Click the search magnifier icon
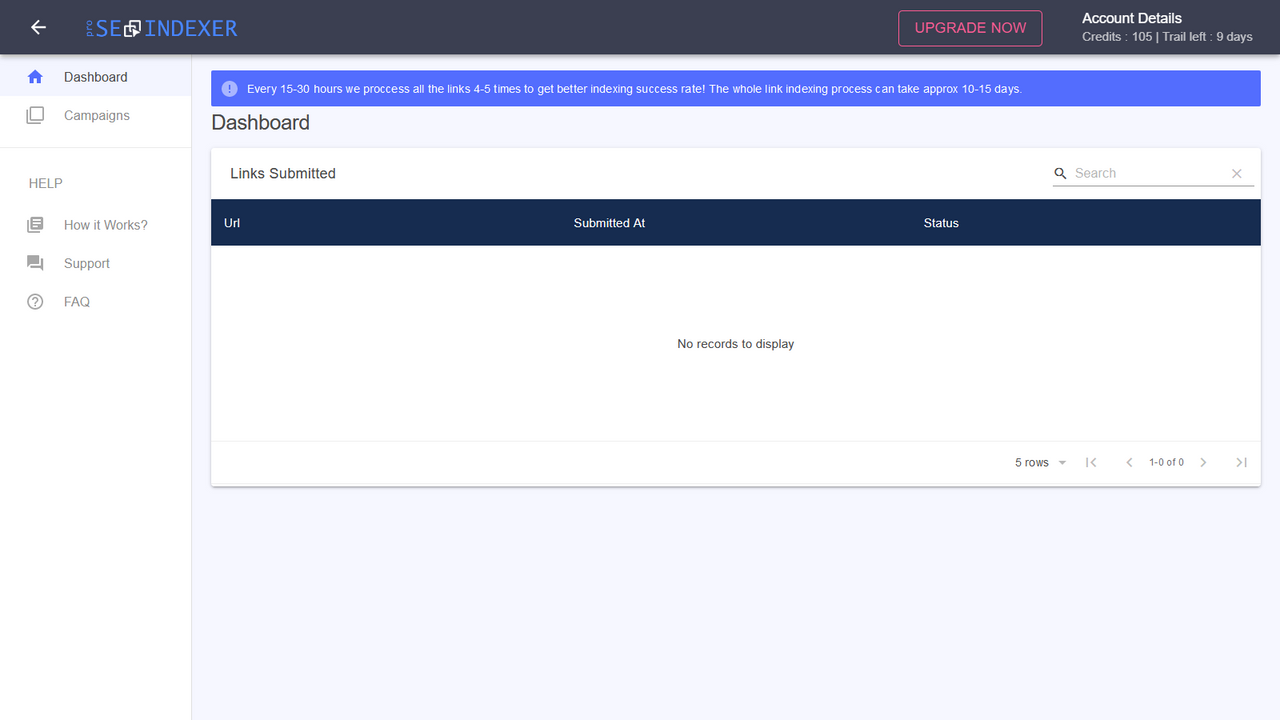This screenshot has height=720, width=1280. (1061, 173)
